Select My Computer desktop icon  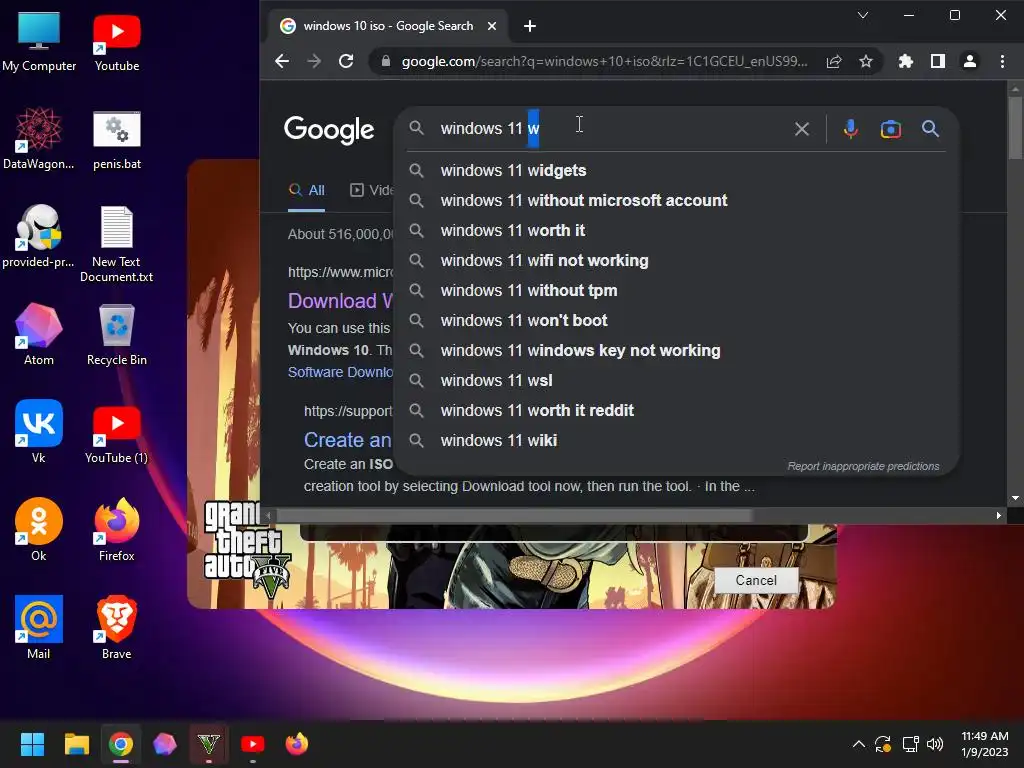pos(39,42)
